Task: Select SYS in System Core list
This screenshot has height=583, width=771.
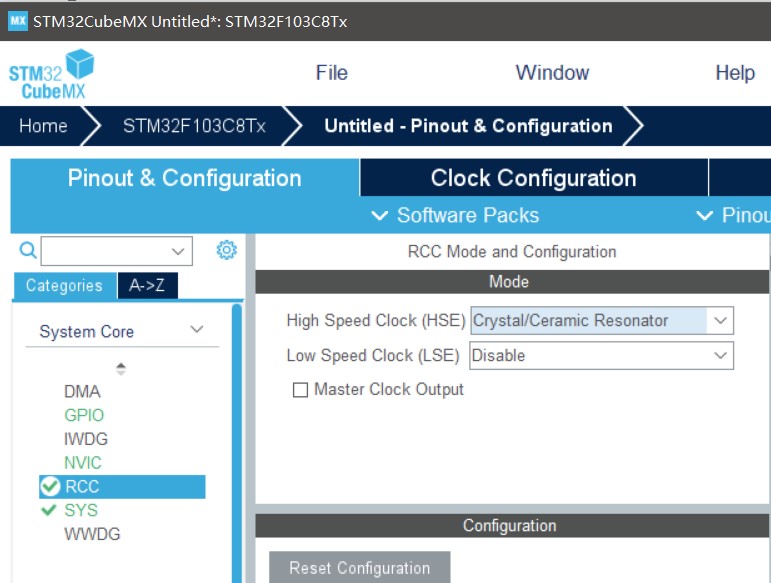Action: coord(81,510)
